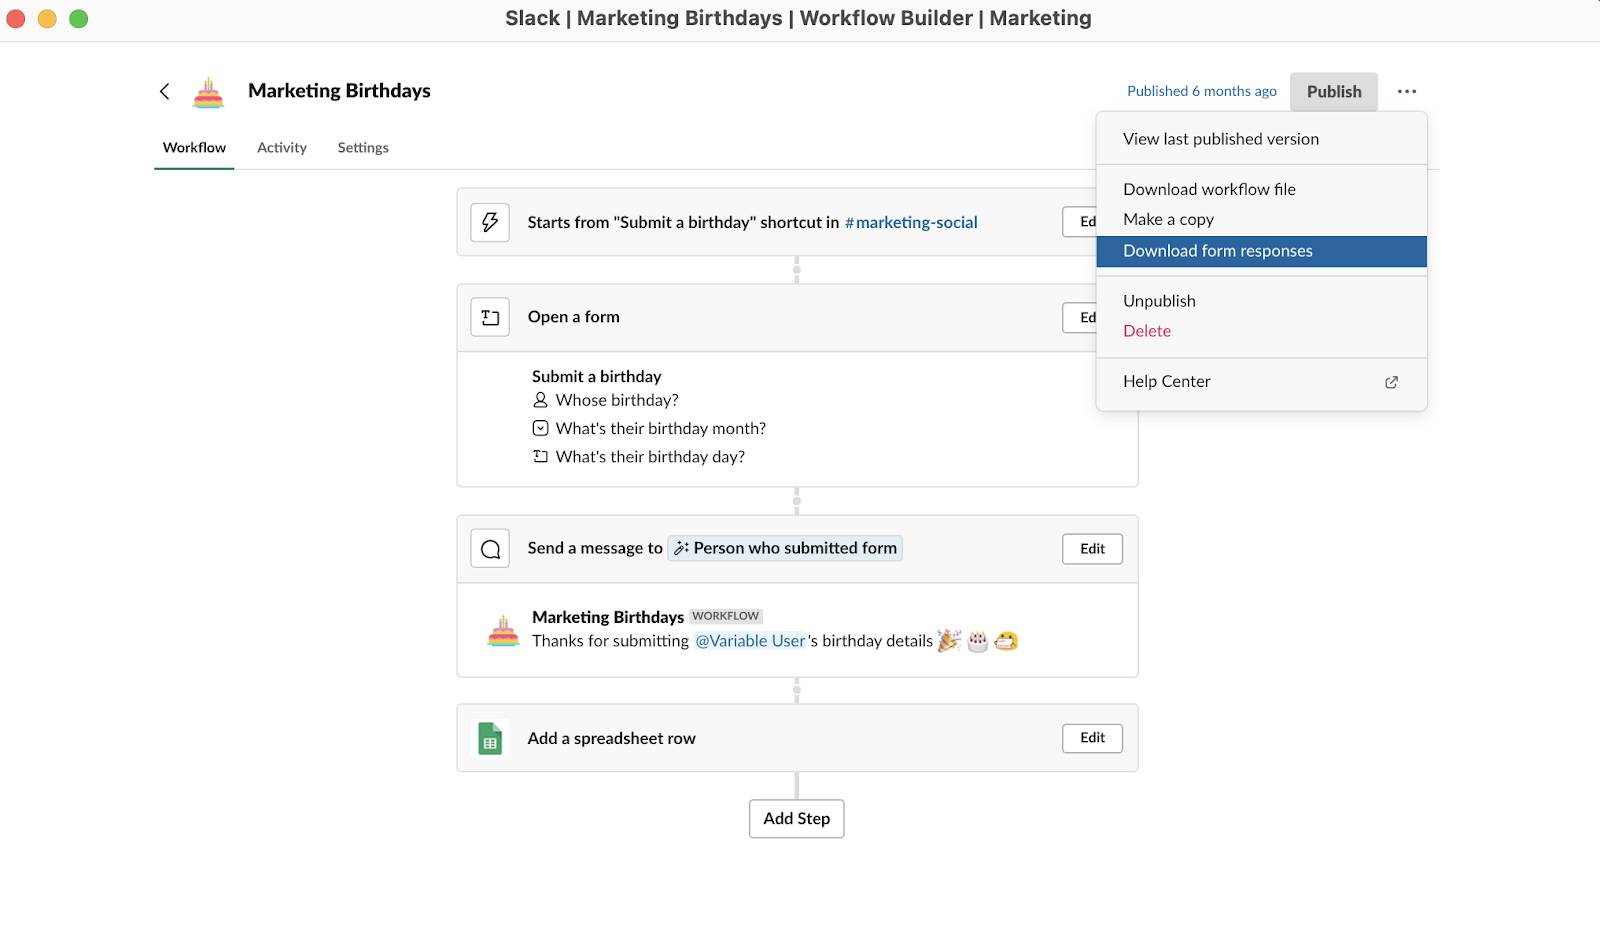Close the window with the red button
Image resolution: width=1600 pixels, height=947 pixels.
(x=16, y=18)
